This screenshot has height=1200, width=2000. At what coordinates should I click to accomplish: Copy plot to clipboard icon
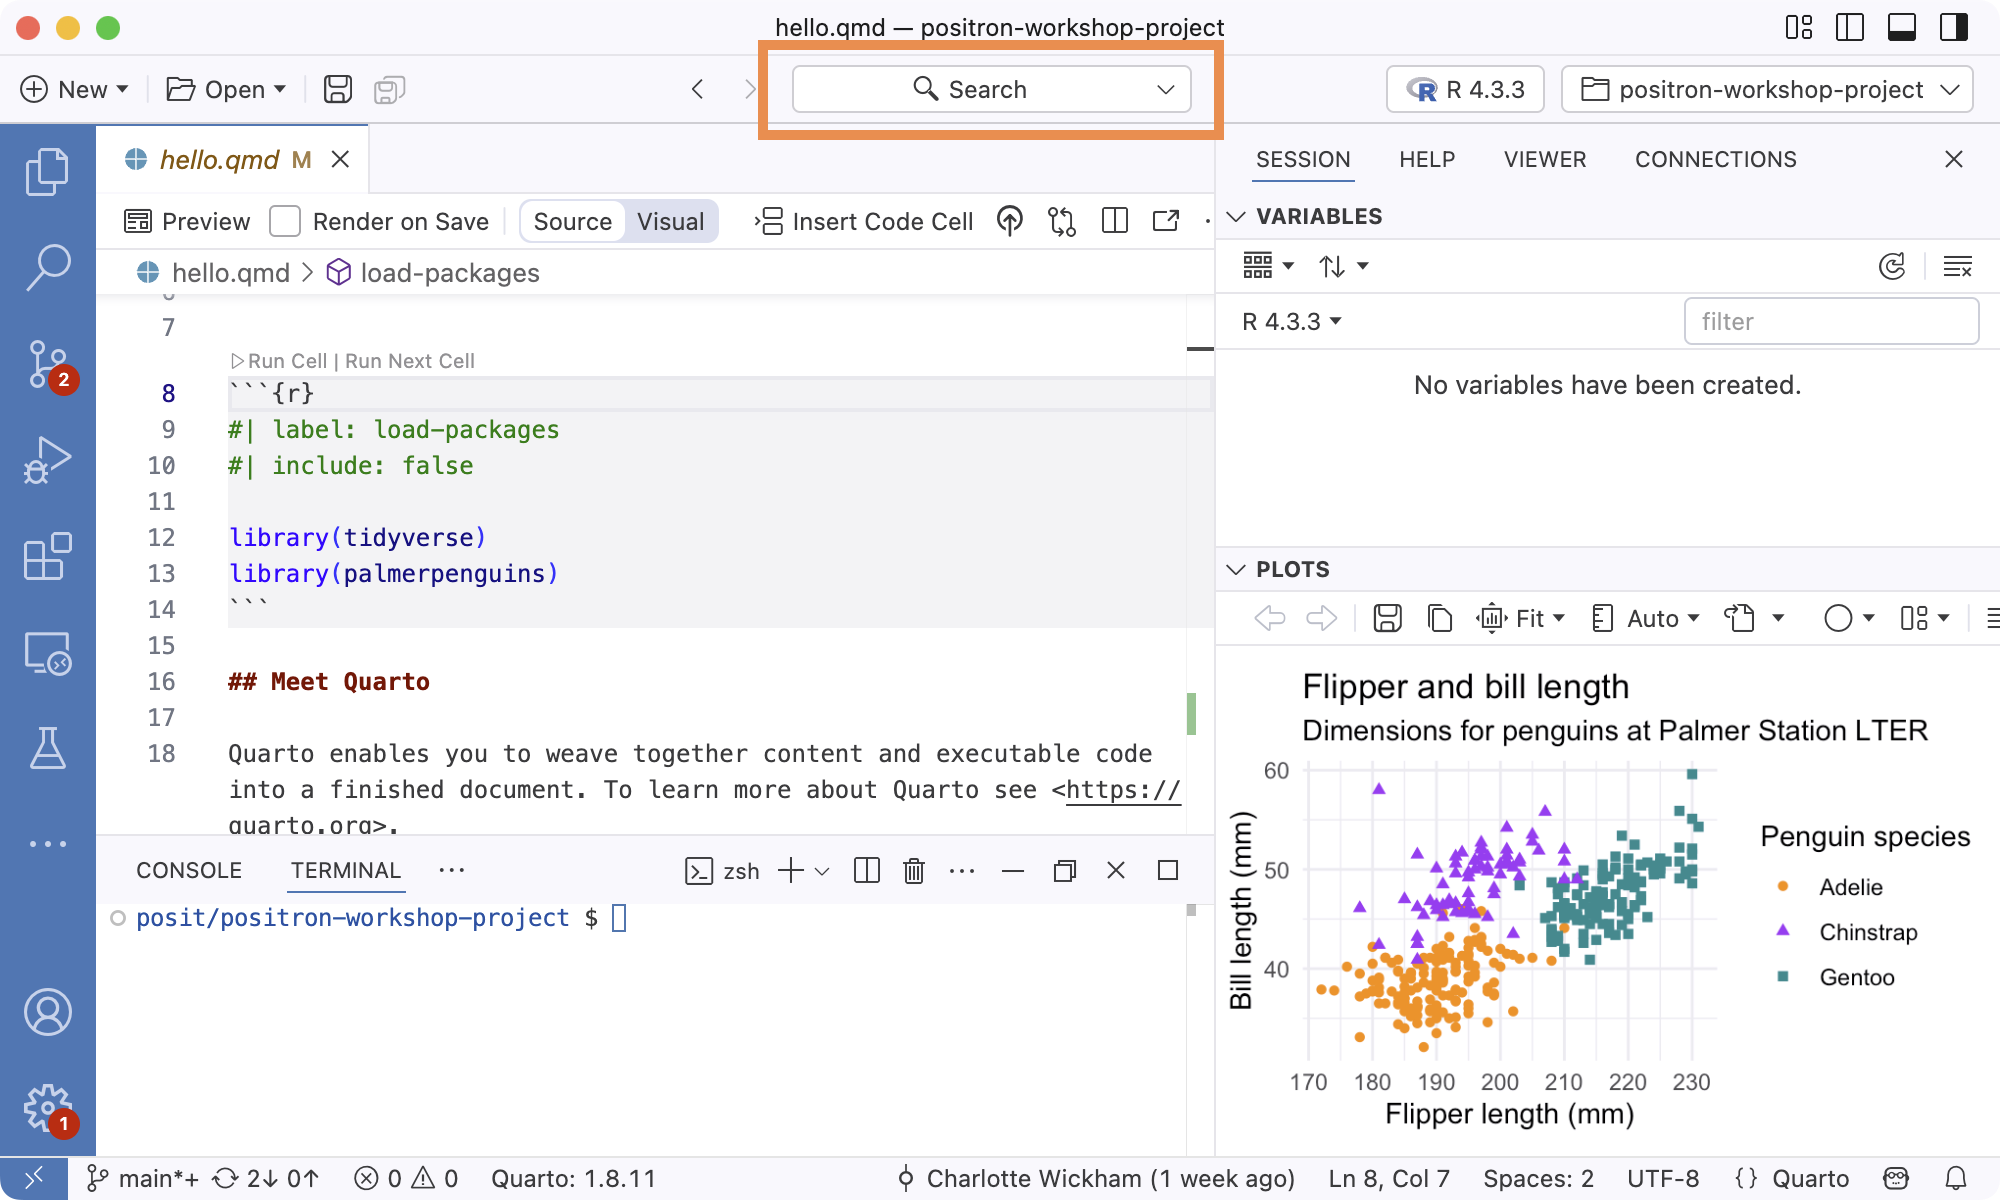pyautogui.click(x=1439, y=618)
